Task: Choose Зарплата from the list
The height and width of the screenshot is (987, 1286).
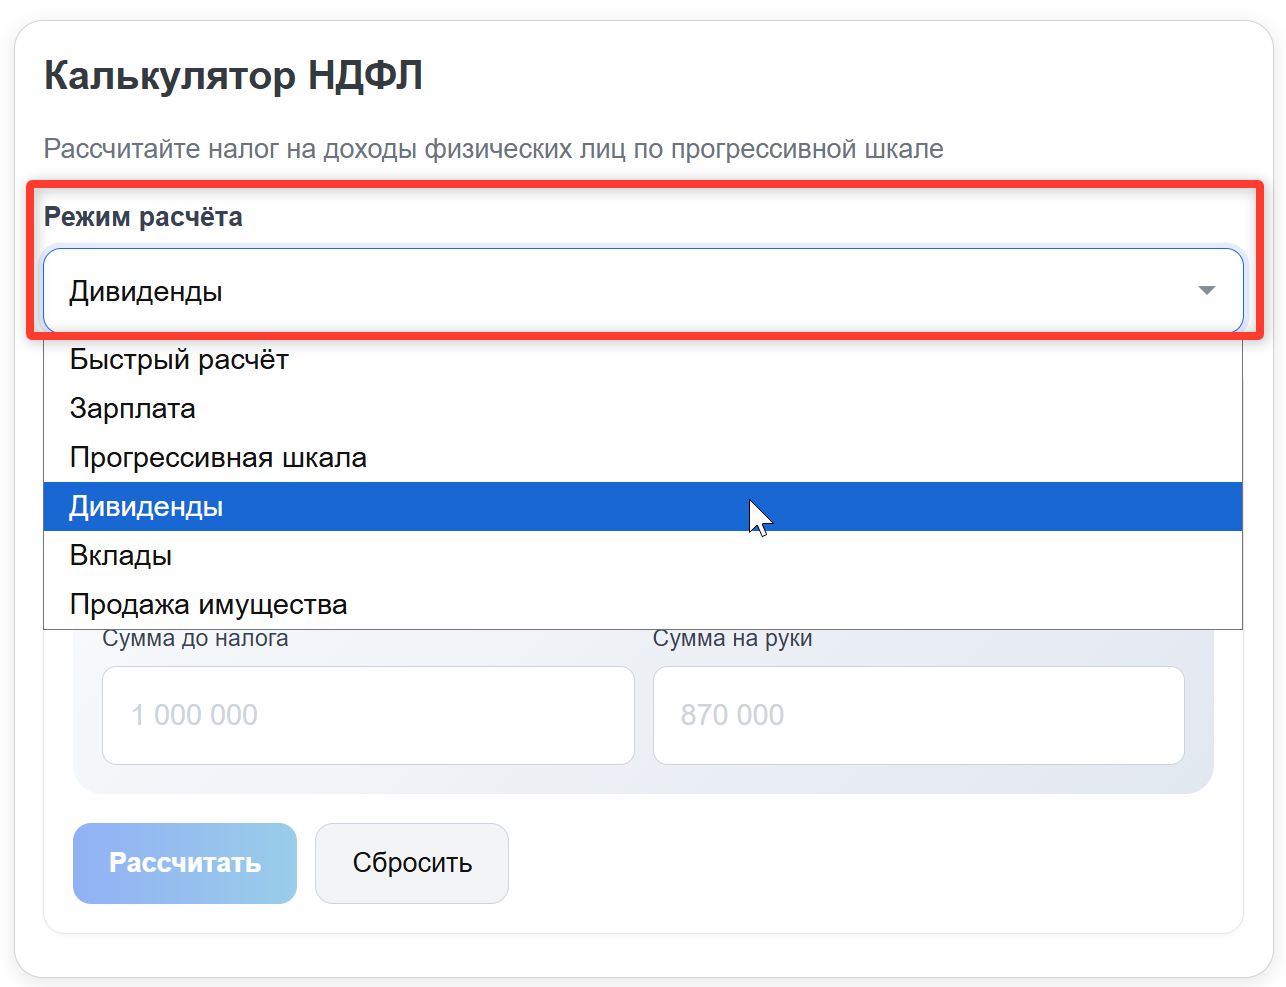Action: (x=643, y=409)
